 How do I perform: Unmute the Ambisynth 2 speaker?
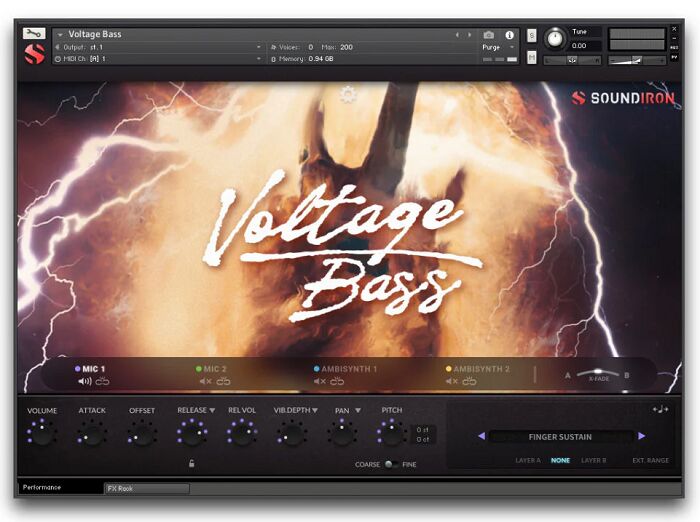[x=452, y=381]
